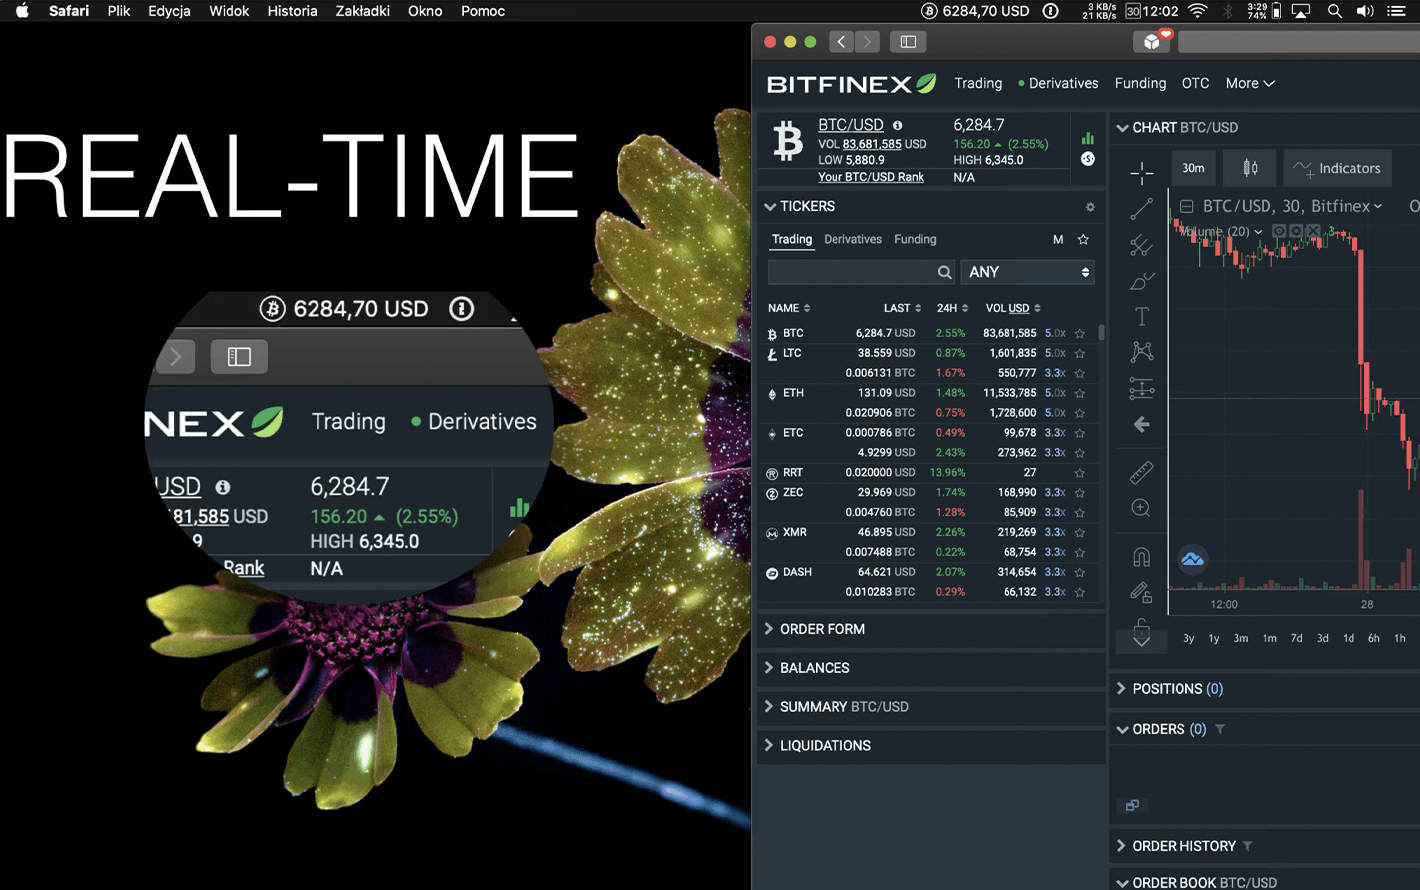
Task: Go back in Safari
Action: pyautogui.click(x=841, y=42)
